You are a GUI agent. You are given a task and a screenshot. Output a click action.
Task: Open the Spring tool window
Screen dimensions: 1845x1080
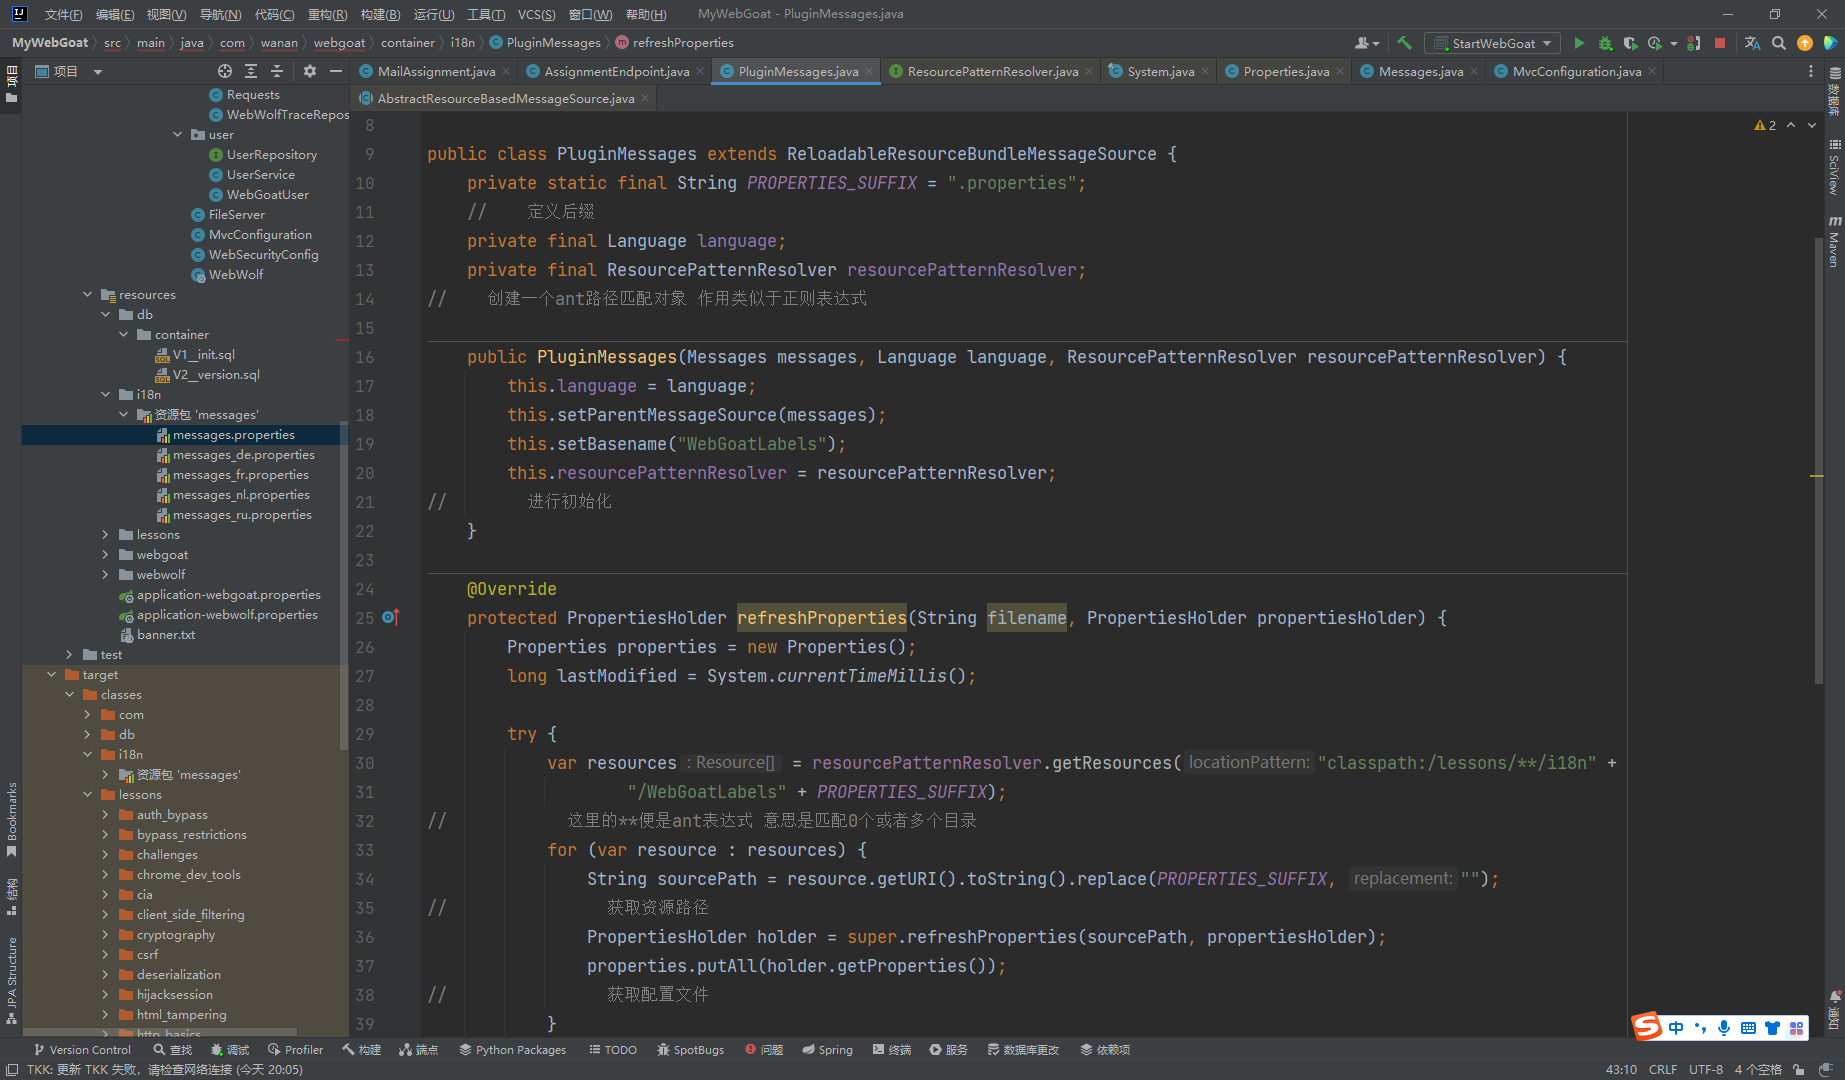(827, 1050)
